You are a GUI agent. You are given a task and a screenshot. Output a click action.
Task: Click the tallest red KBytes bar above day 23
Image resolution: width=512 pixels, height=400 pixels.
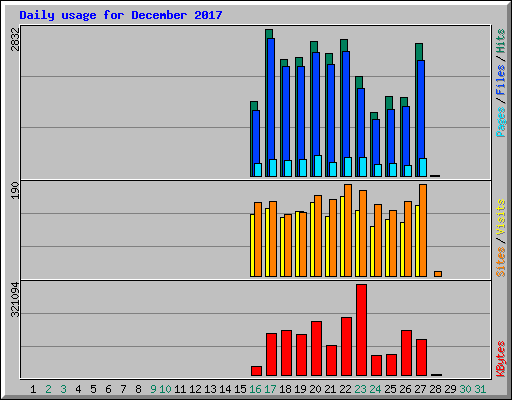(361, 330)
